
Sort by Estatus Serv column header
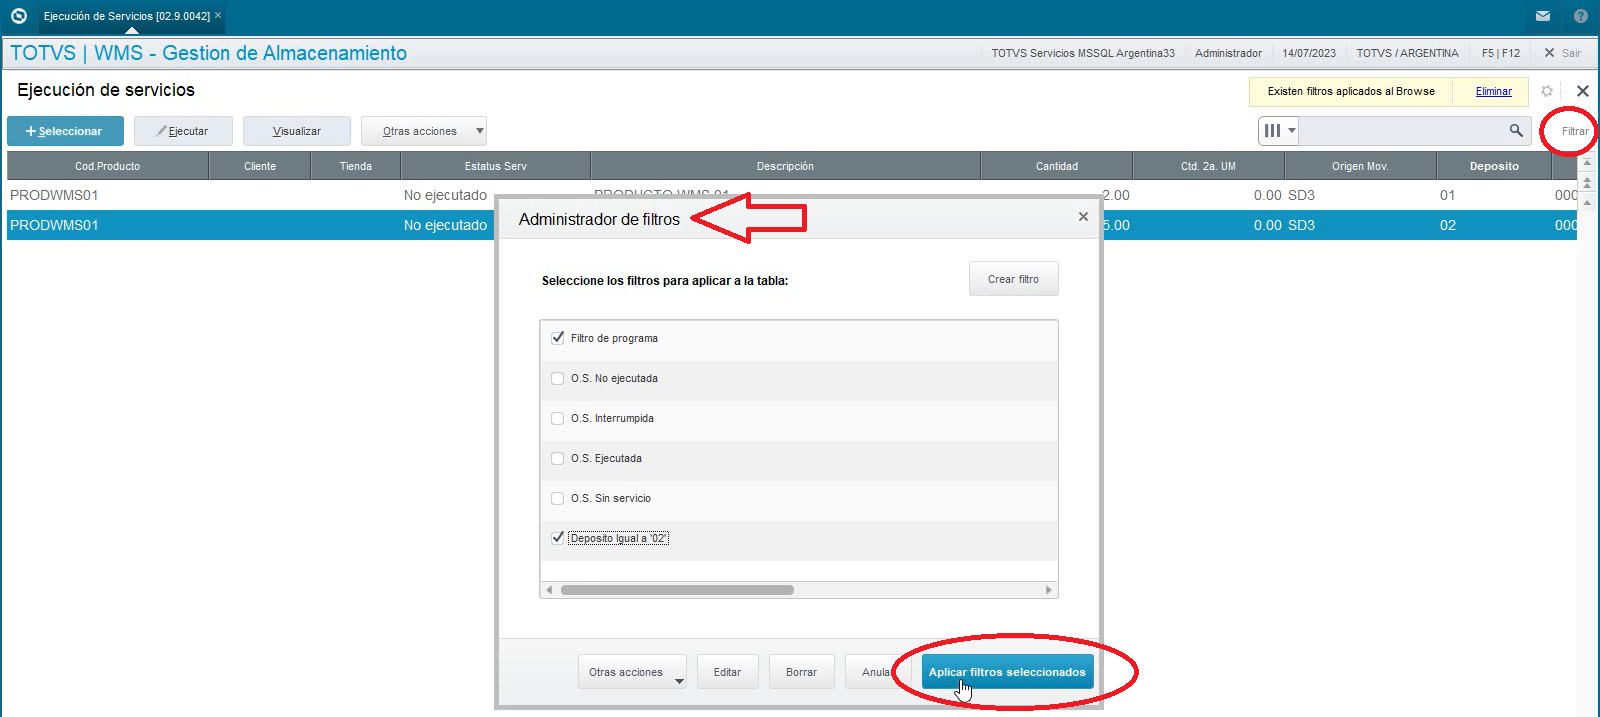tap(495, 166)
